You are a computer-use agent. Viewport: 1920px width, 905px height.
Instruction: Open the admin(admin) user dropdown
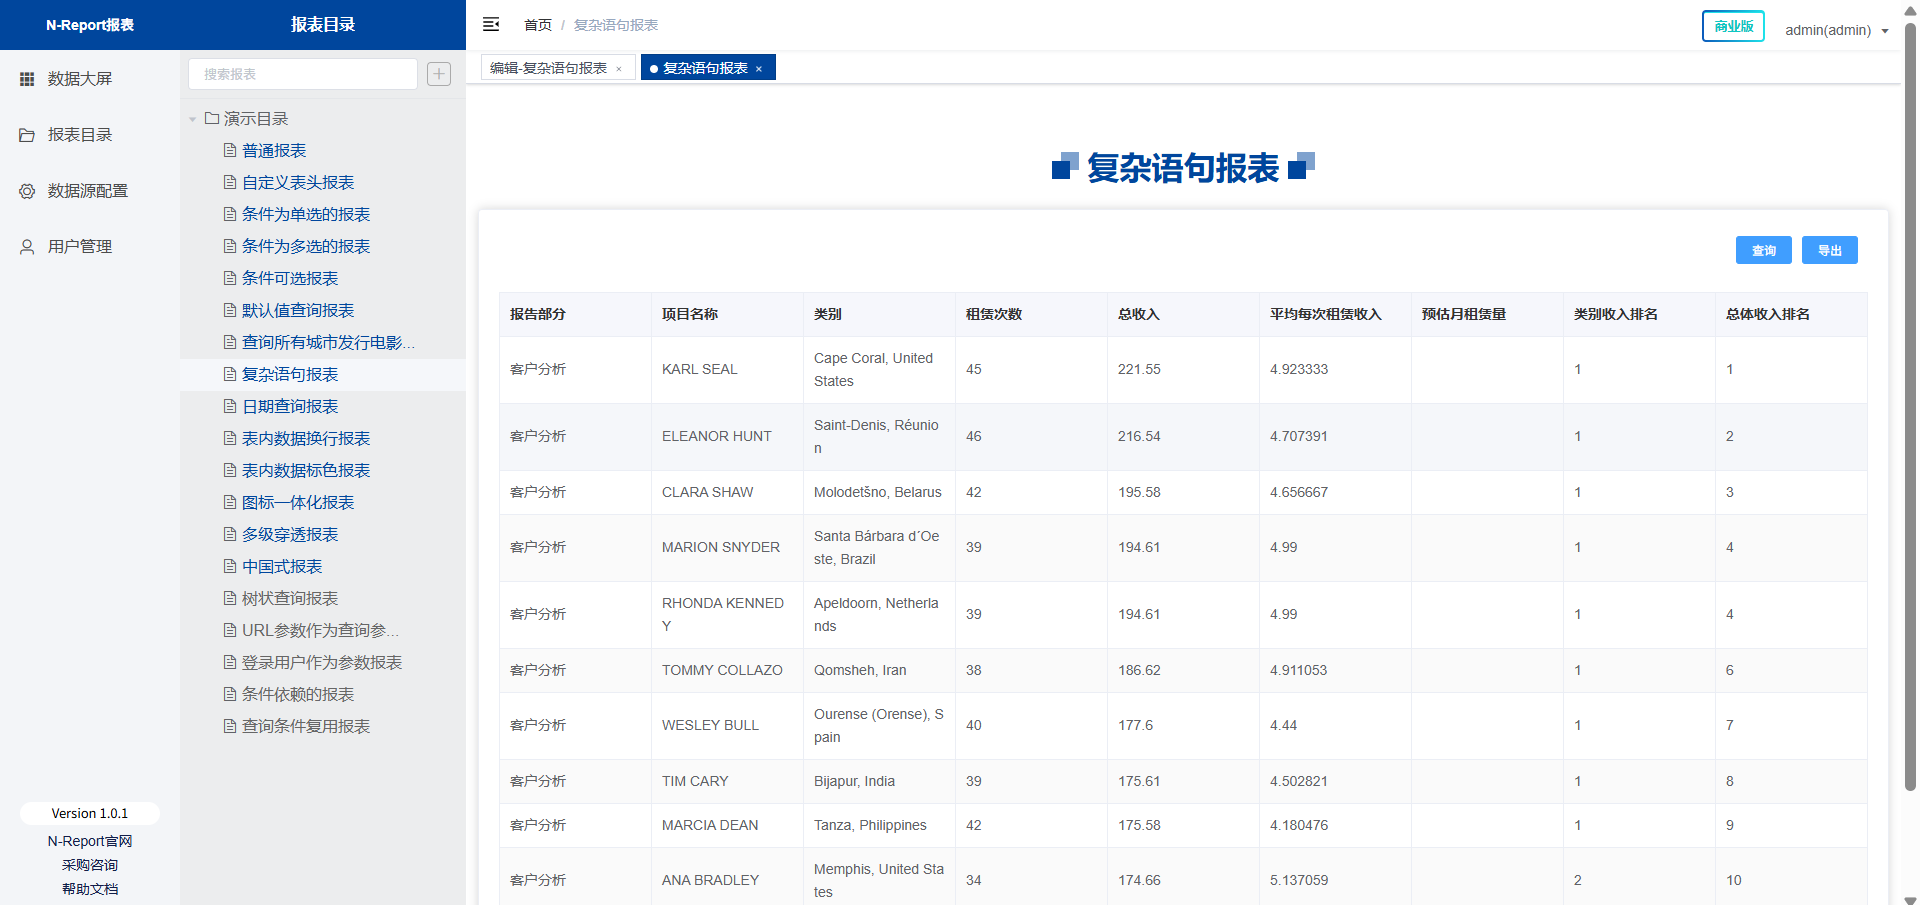pos(1836,30)
